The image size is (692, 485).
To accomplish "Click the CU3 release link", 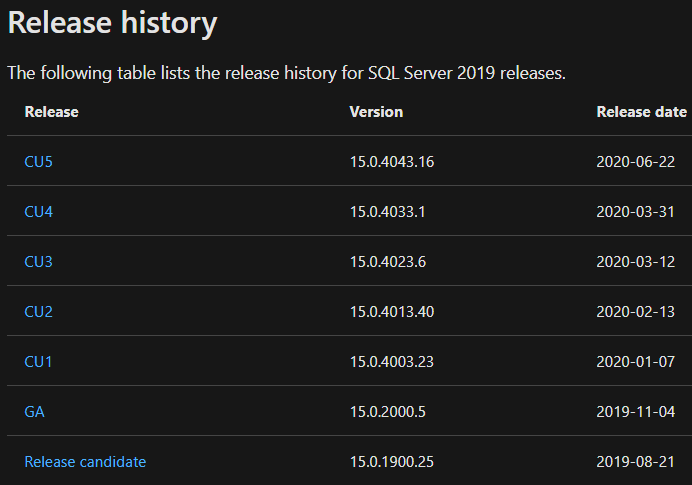I will tap(38, 262).
